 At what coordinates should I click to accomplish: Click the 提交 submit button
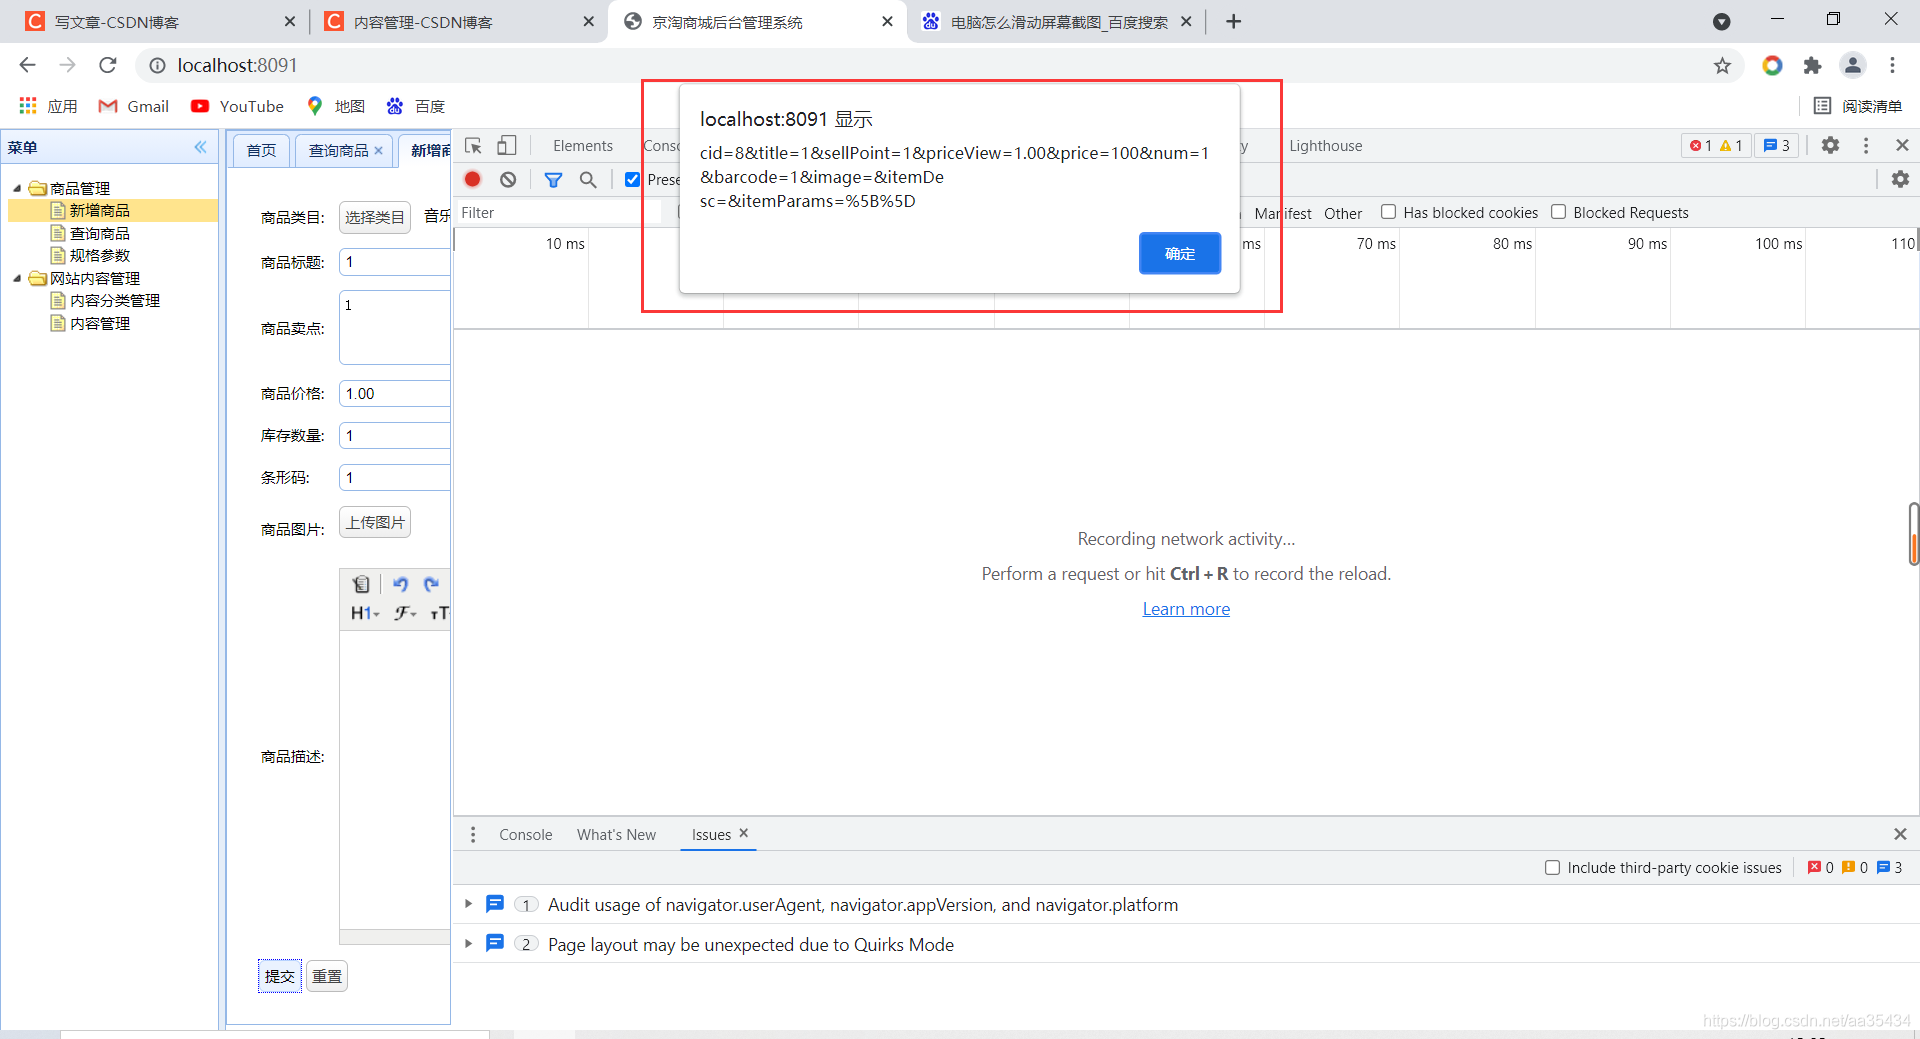(x=280, y=976)
